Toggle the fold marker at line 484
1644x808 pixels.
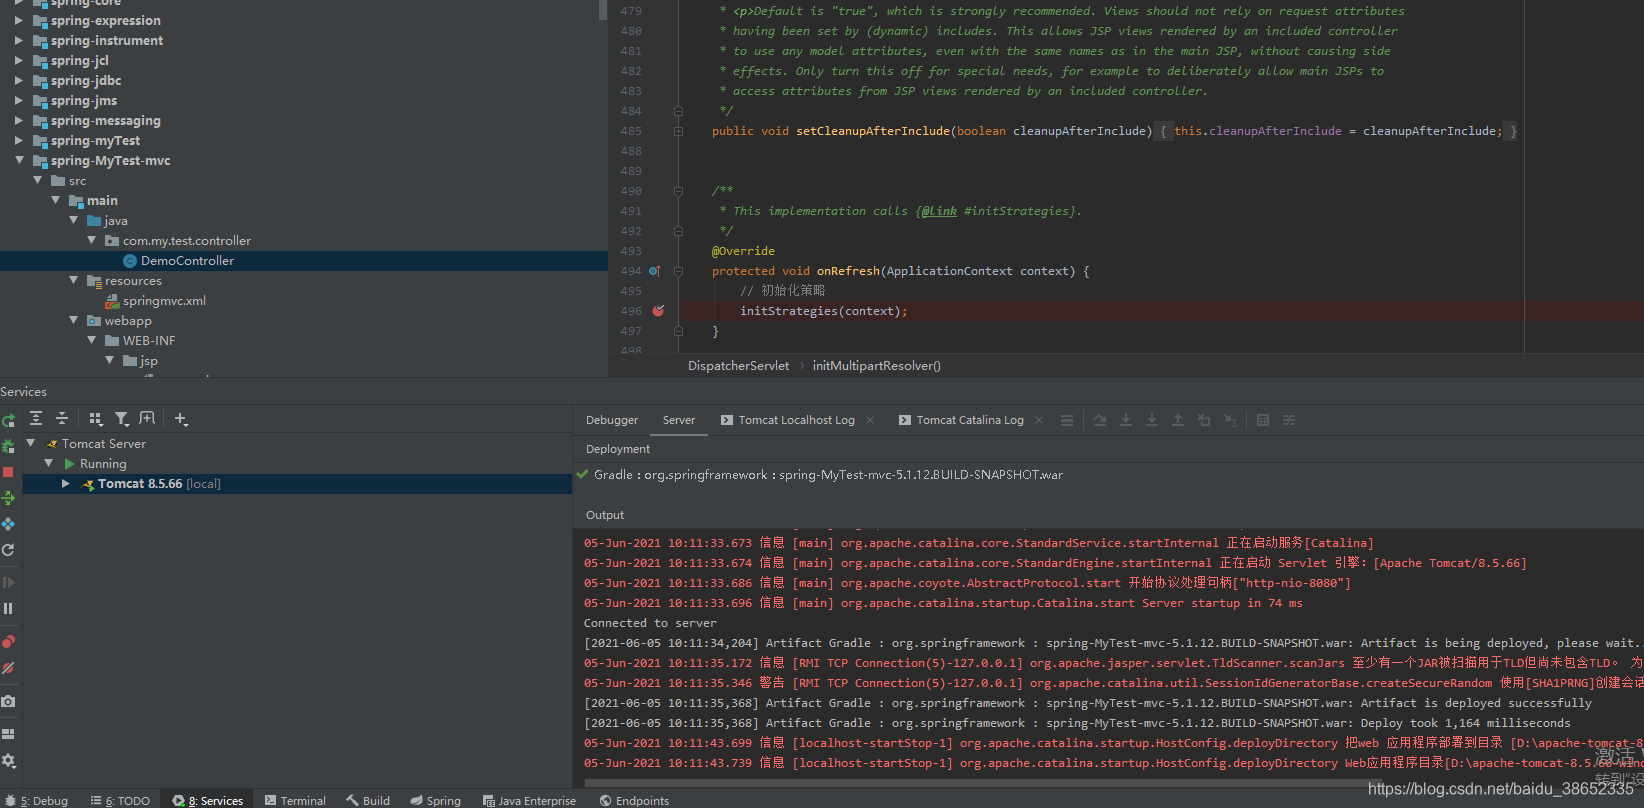tap(678, 111)
